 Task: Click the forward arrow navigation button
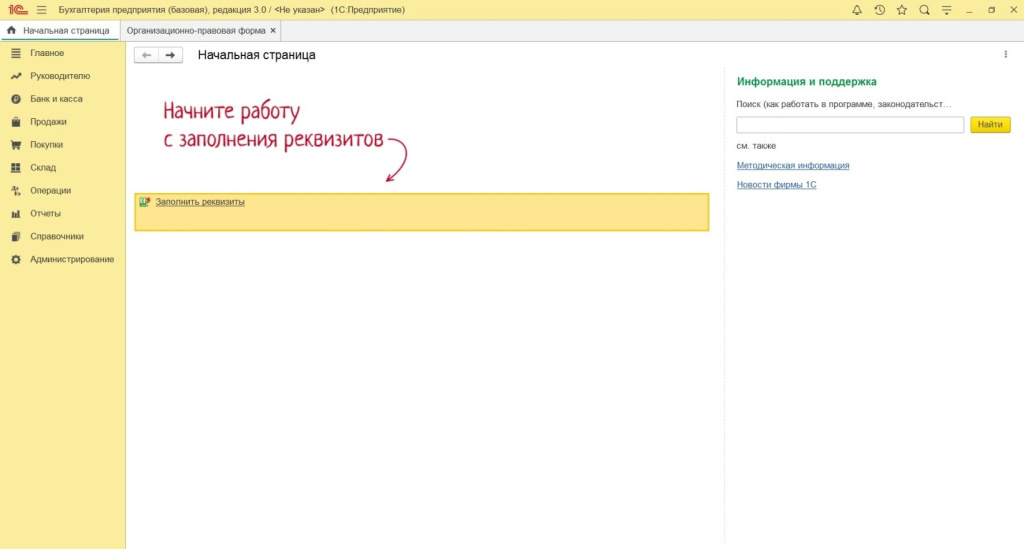[x=170, y=55]
